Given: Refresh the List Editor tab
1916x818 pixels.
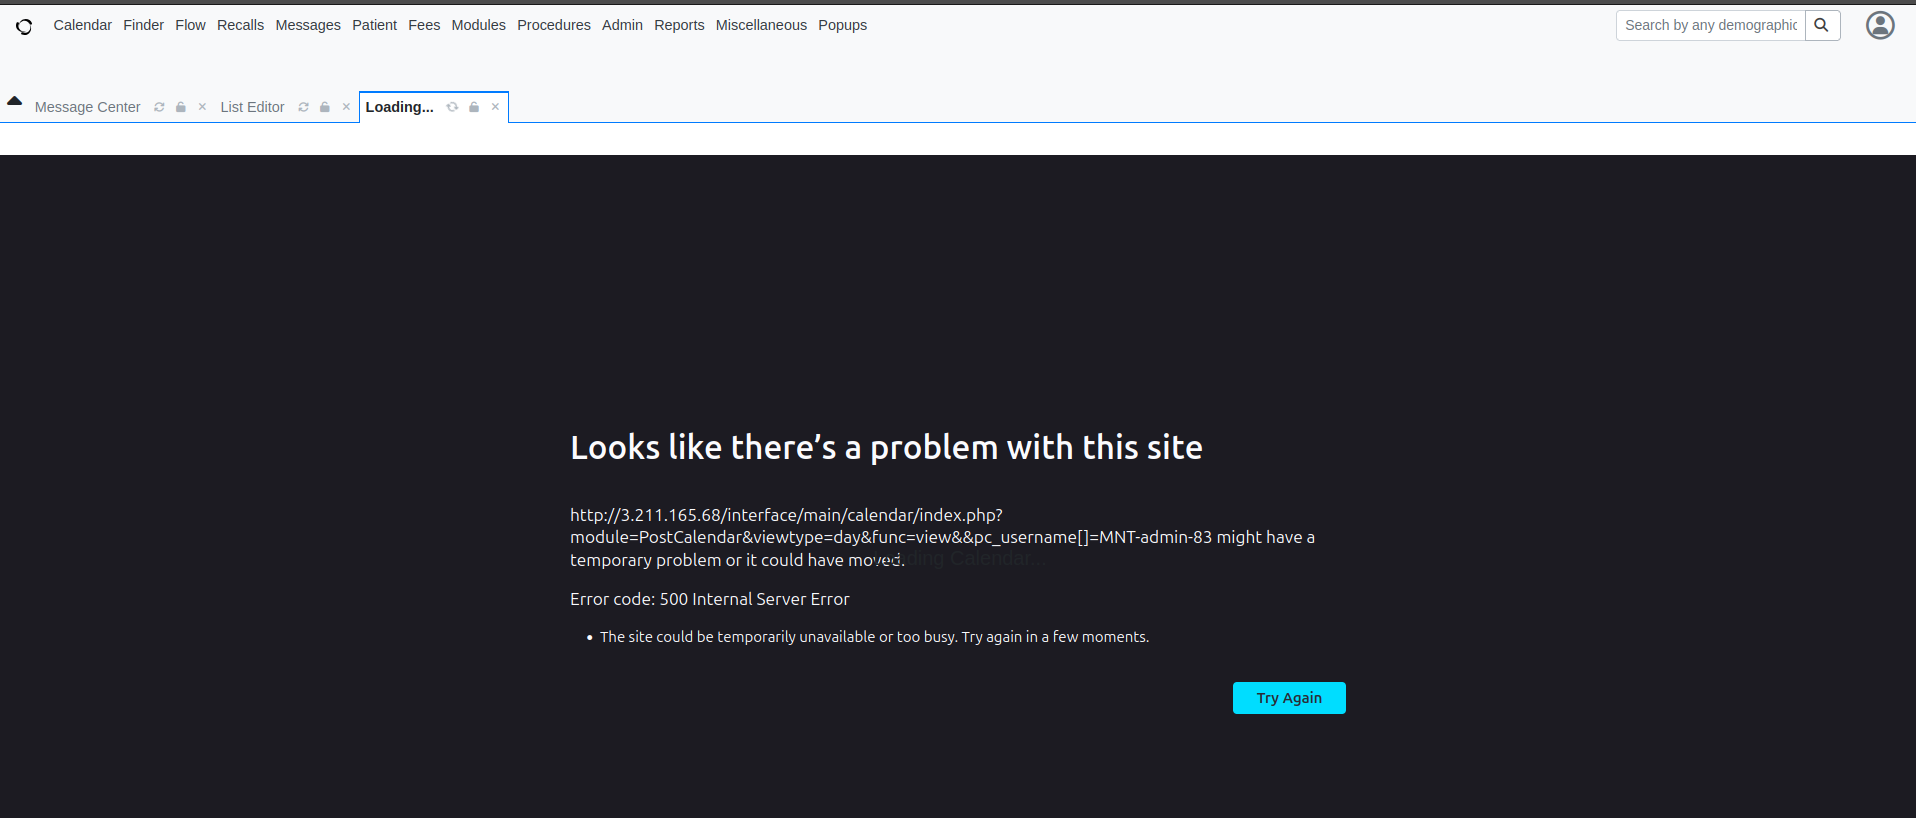Looking at the screenshot, I should coord(303,107).
